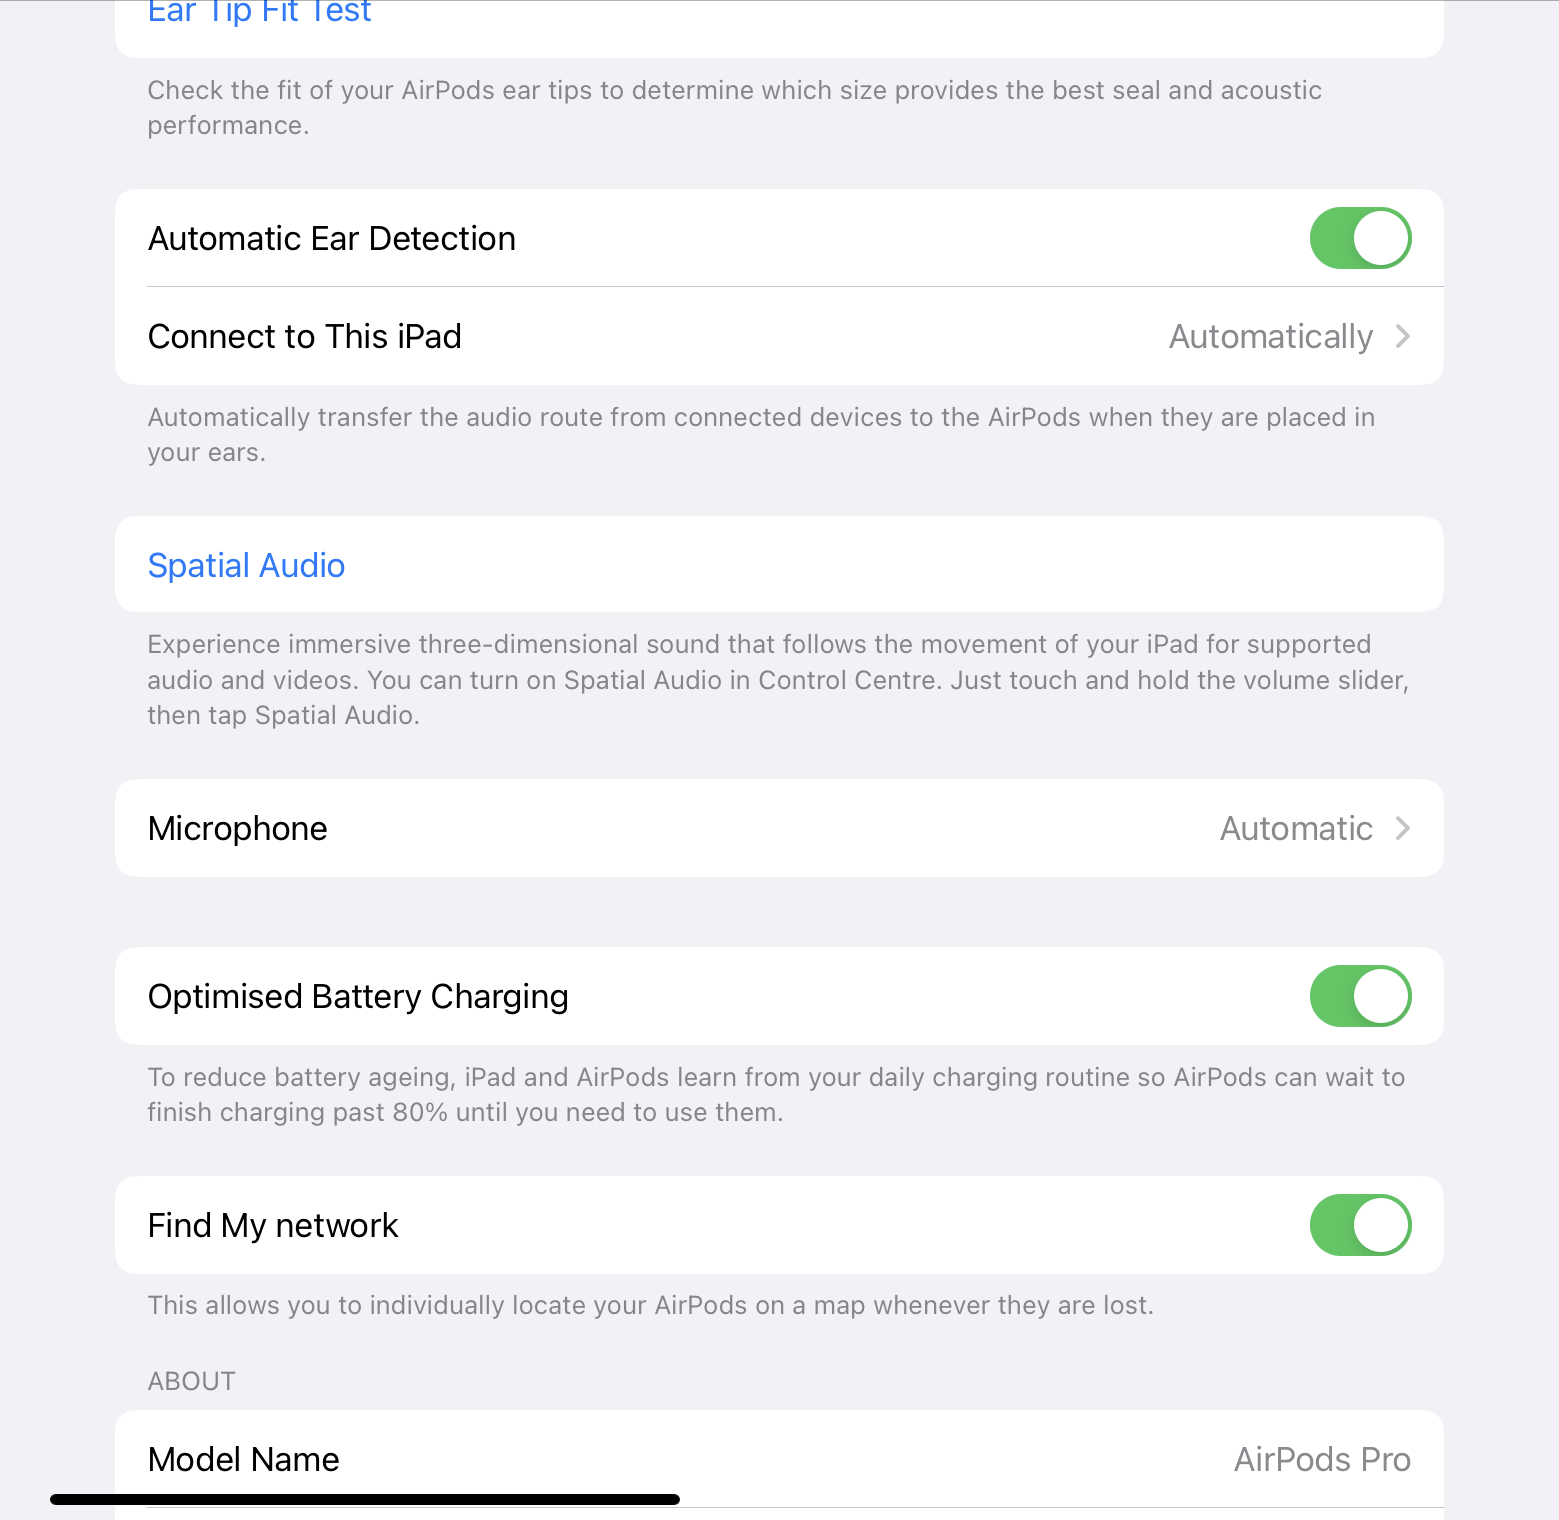Tap the AirPods Pro model value
Image resolution: width=1559 pixels, height=1520 pixels.
pos(1321,1459)
